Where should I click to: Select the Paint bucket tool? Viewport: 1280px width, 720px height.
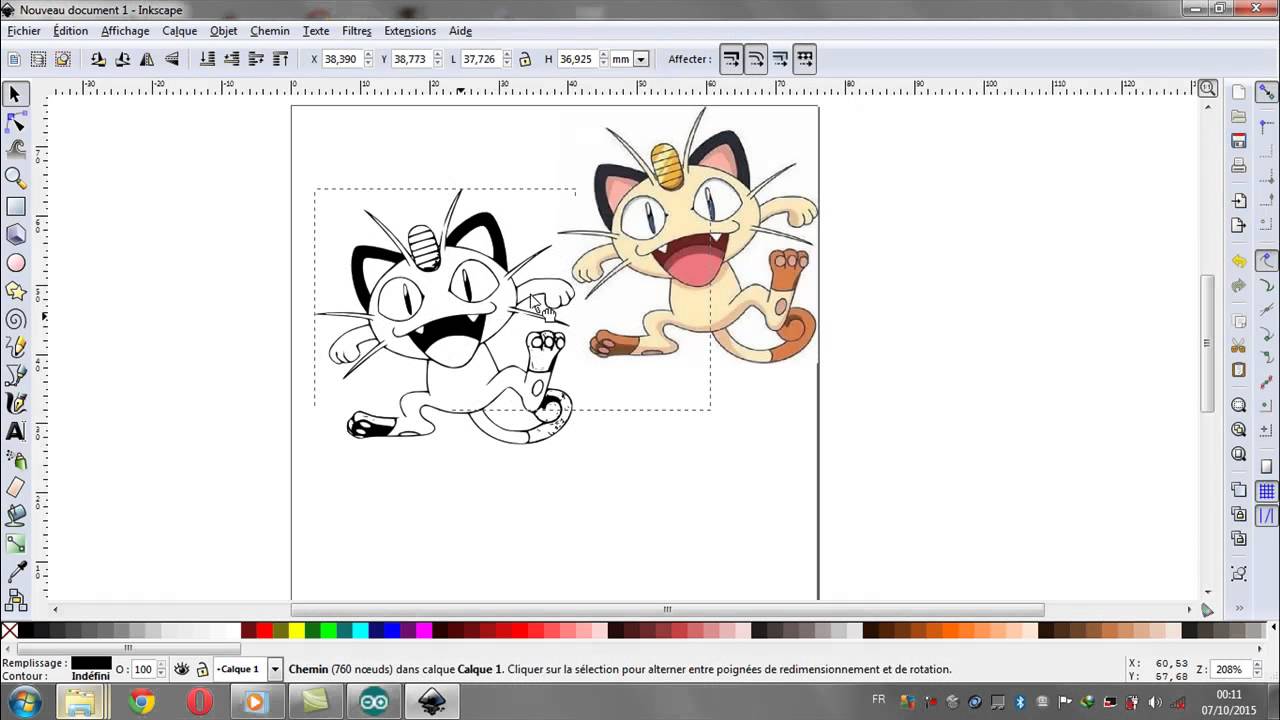(x=15, y=516)
